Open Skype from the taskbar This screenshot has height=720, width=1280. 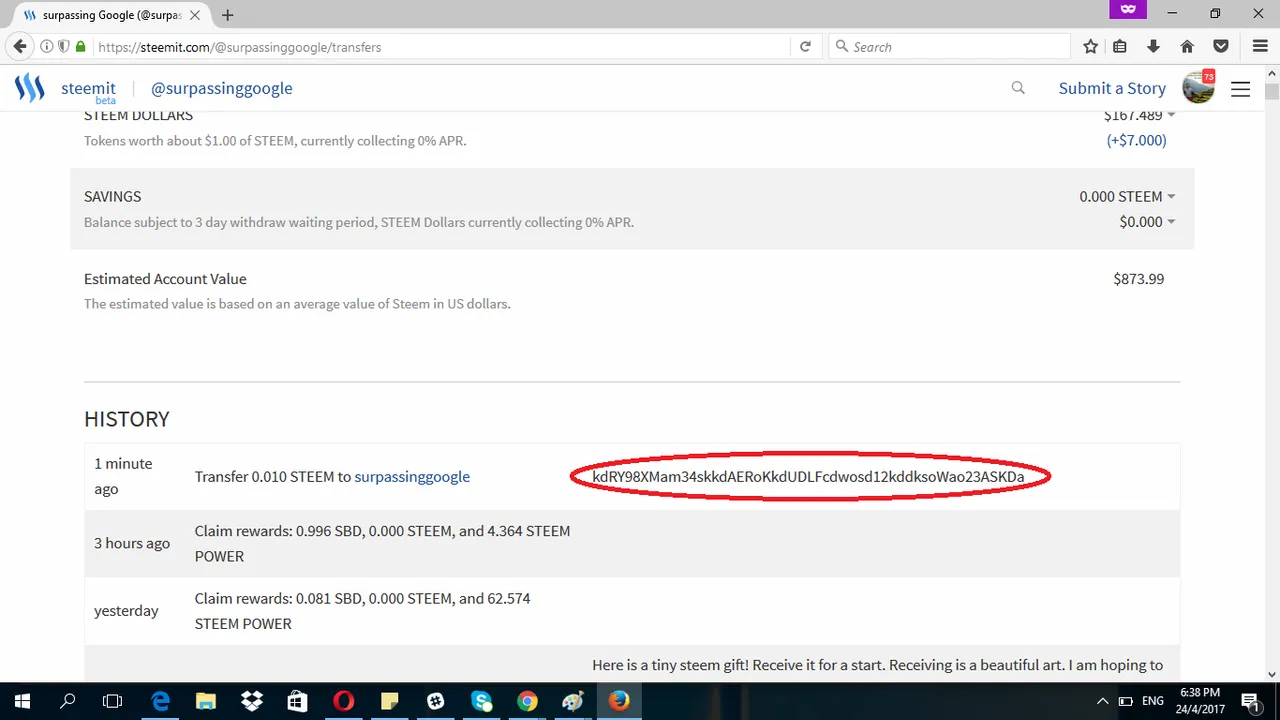pos(481,701)
